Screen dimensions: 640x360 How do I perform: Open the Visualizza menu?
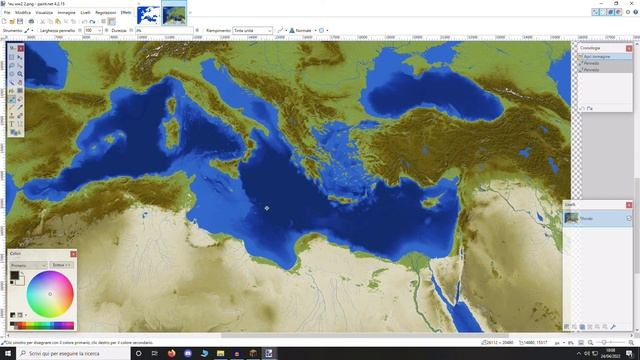coord(44,13)
